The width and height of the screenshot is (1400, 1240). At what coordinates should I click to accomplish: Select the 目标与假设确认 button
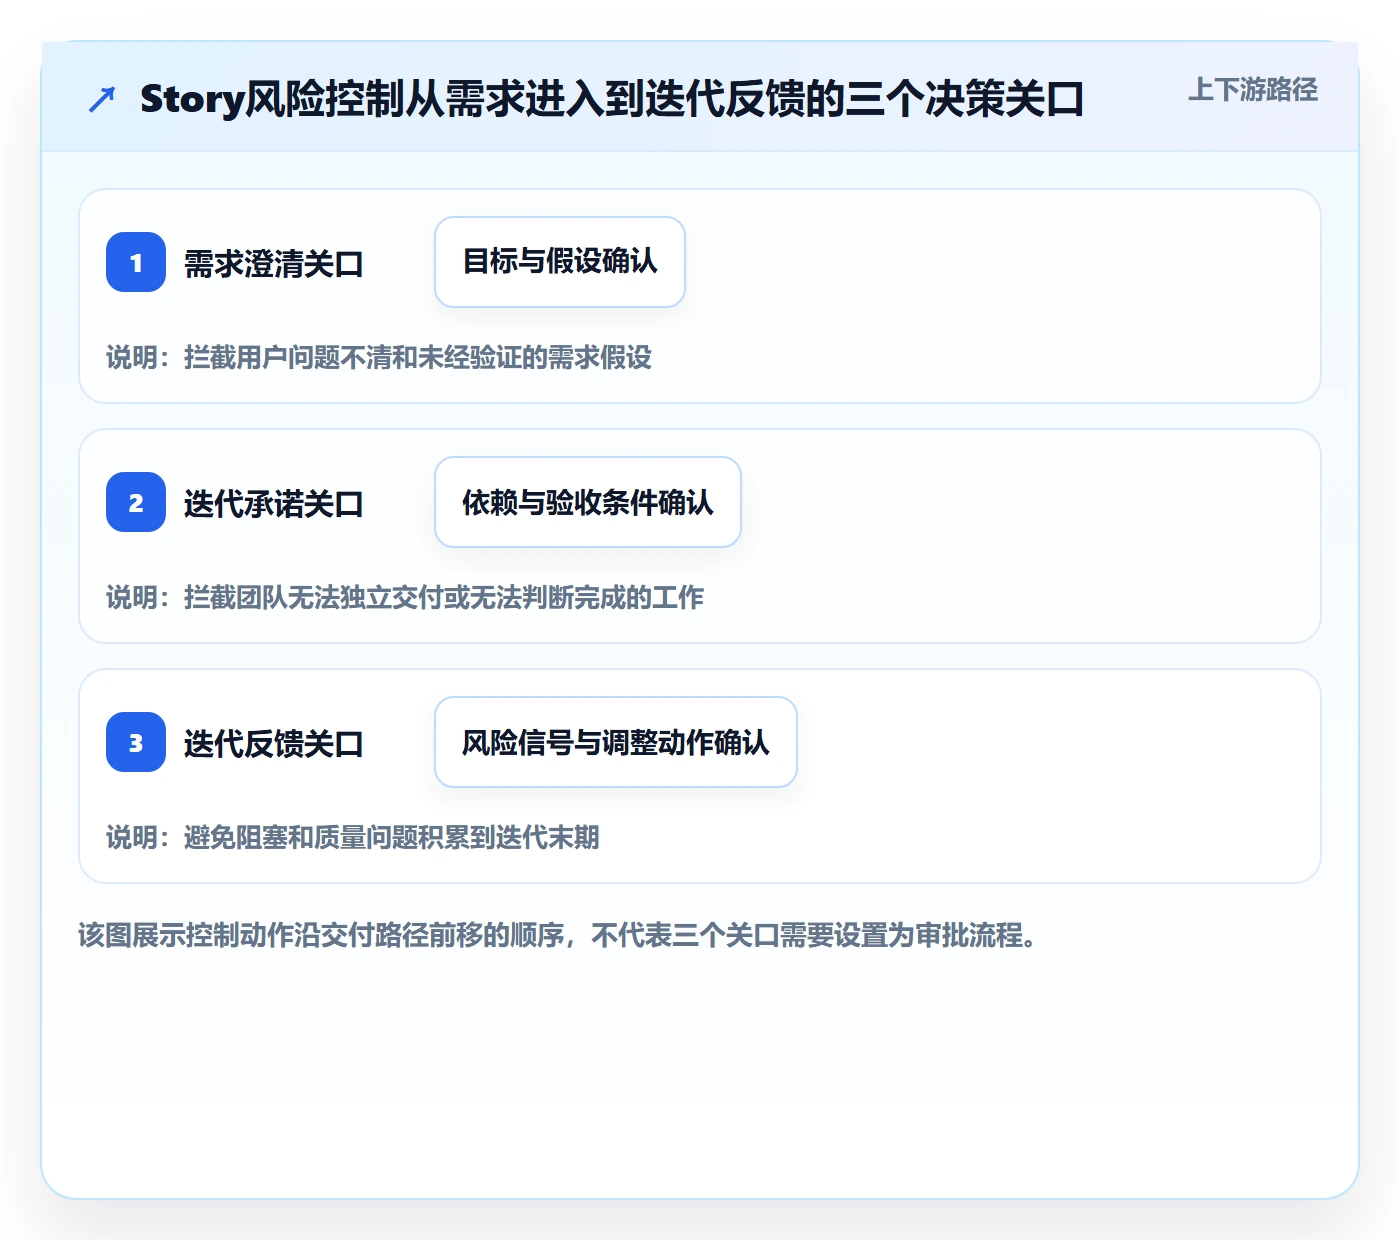pos(560,262)
